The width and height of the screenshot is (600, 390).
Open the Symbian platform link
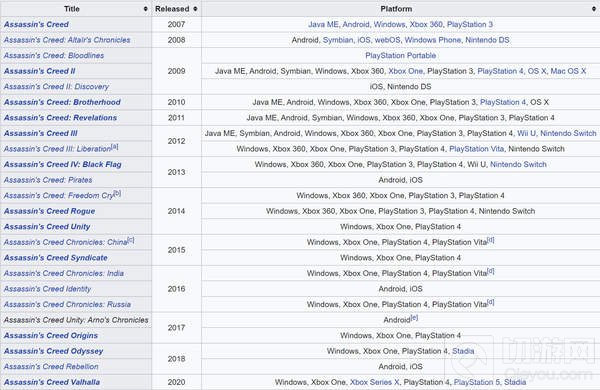click(338, 40)
